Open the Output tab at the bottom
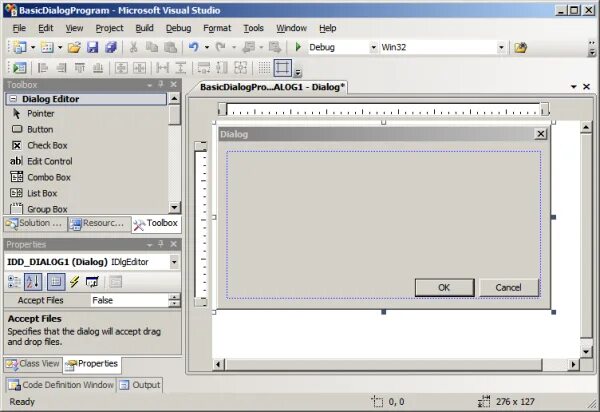The height and width of the screenshot is (412, 600). pos(140,385)
